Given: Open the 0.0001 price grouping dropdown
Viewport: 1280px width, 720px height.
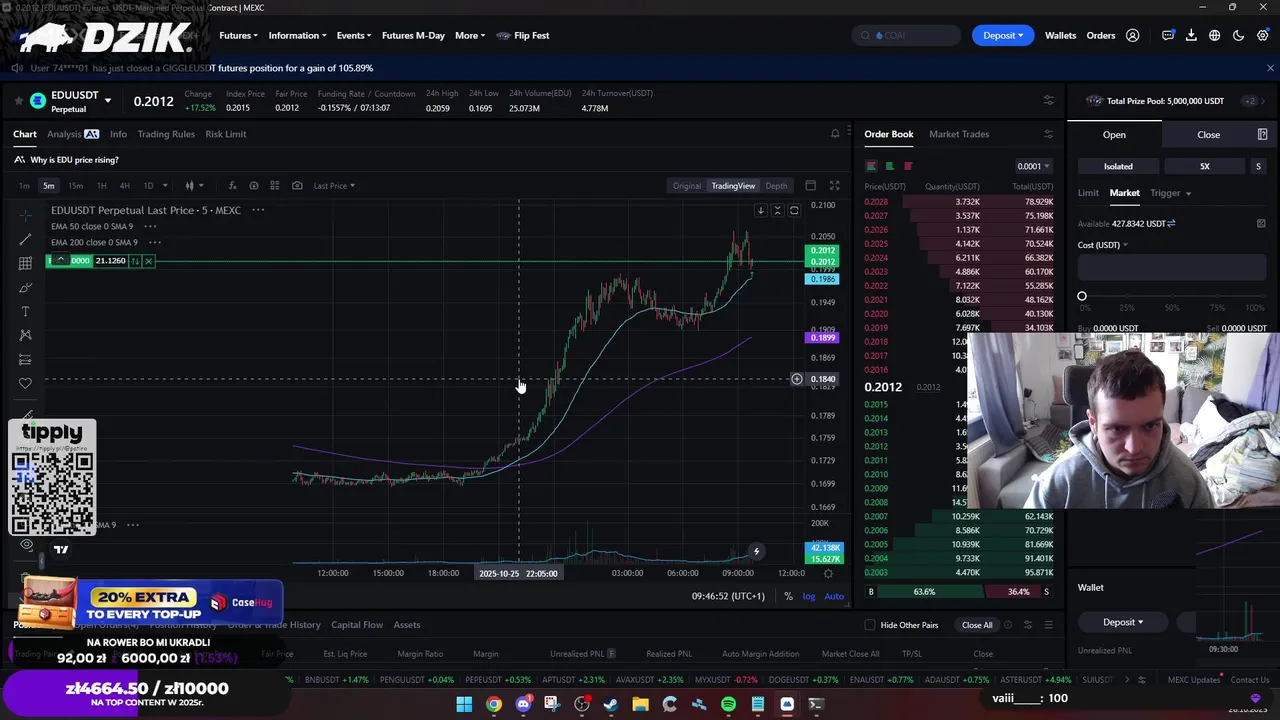Looking at the screenshot, I should (1033, 166).
